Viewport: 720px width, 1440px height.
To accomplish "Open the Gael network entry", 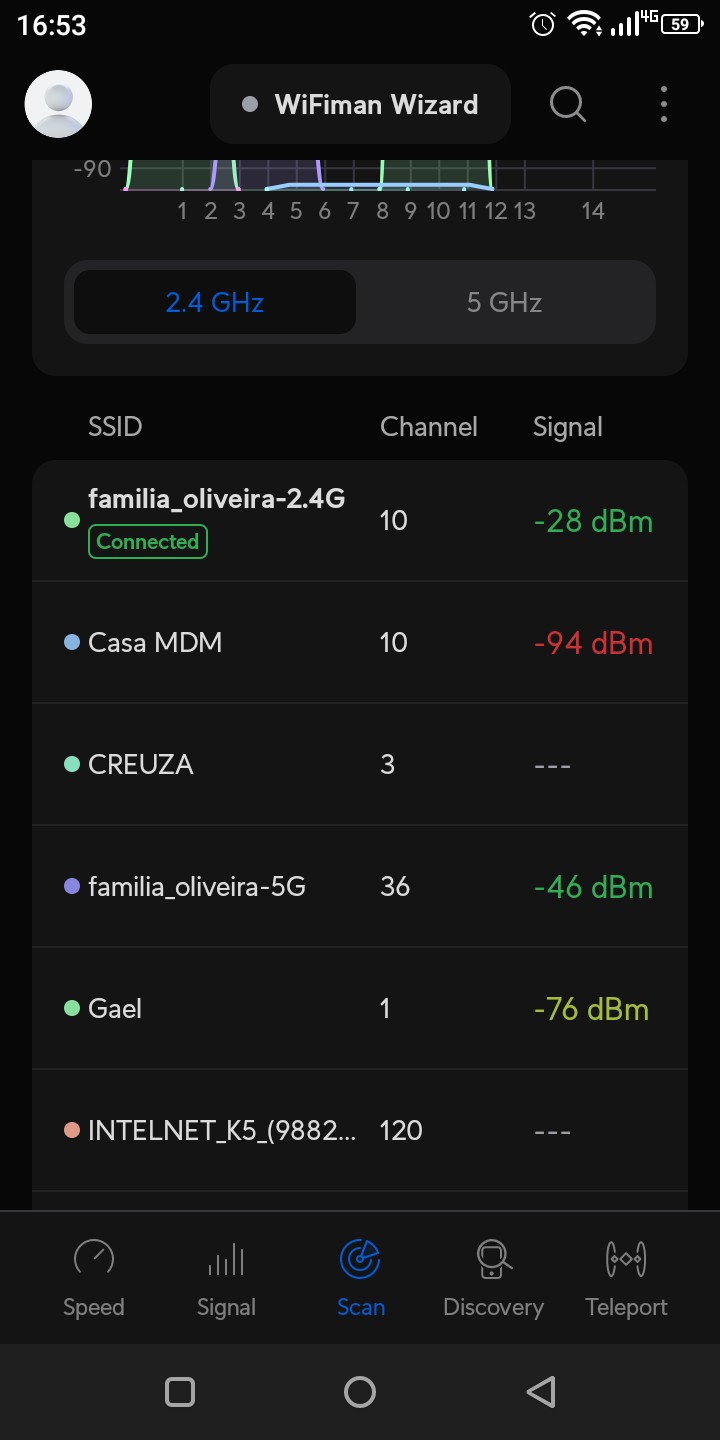I will tap(360, 1008).
